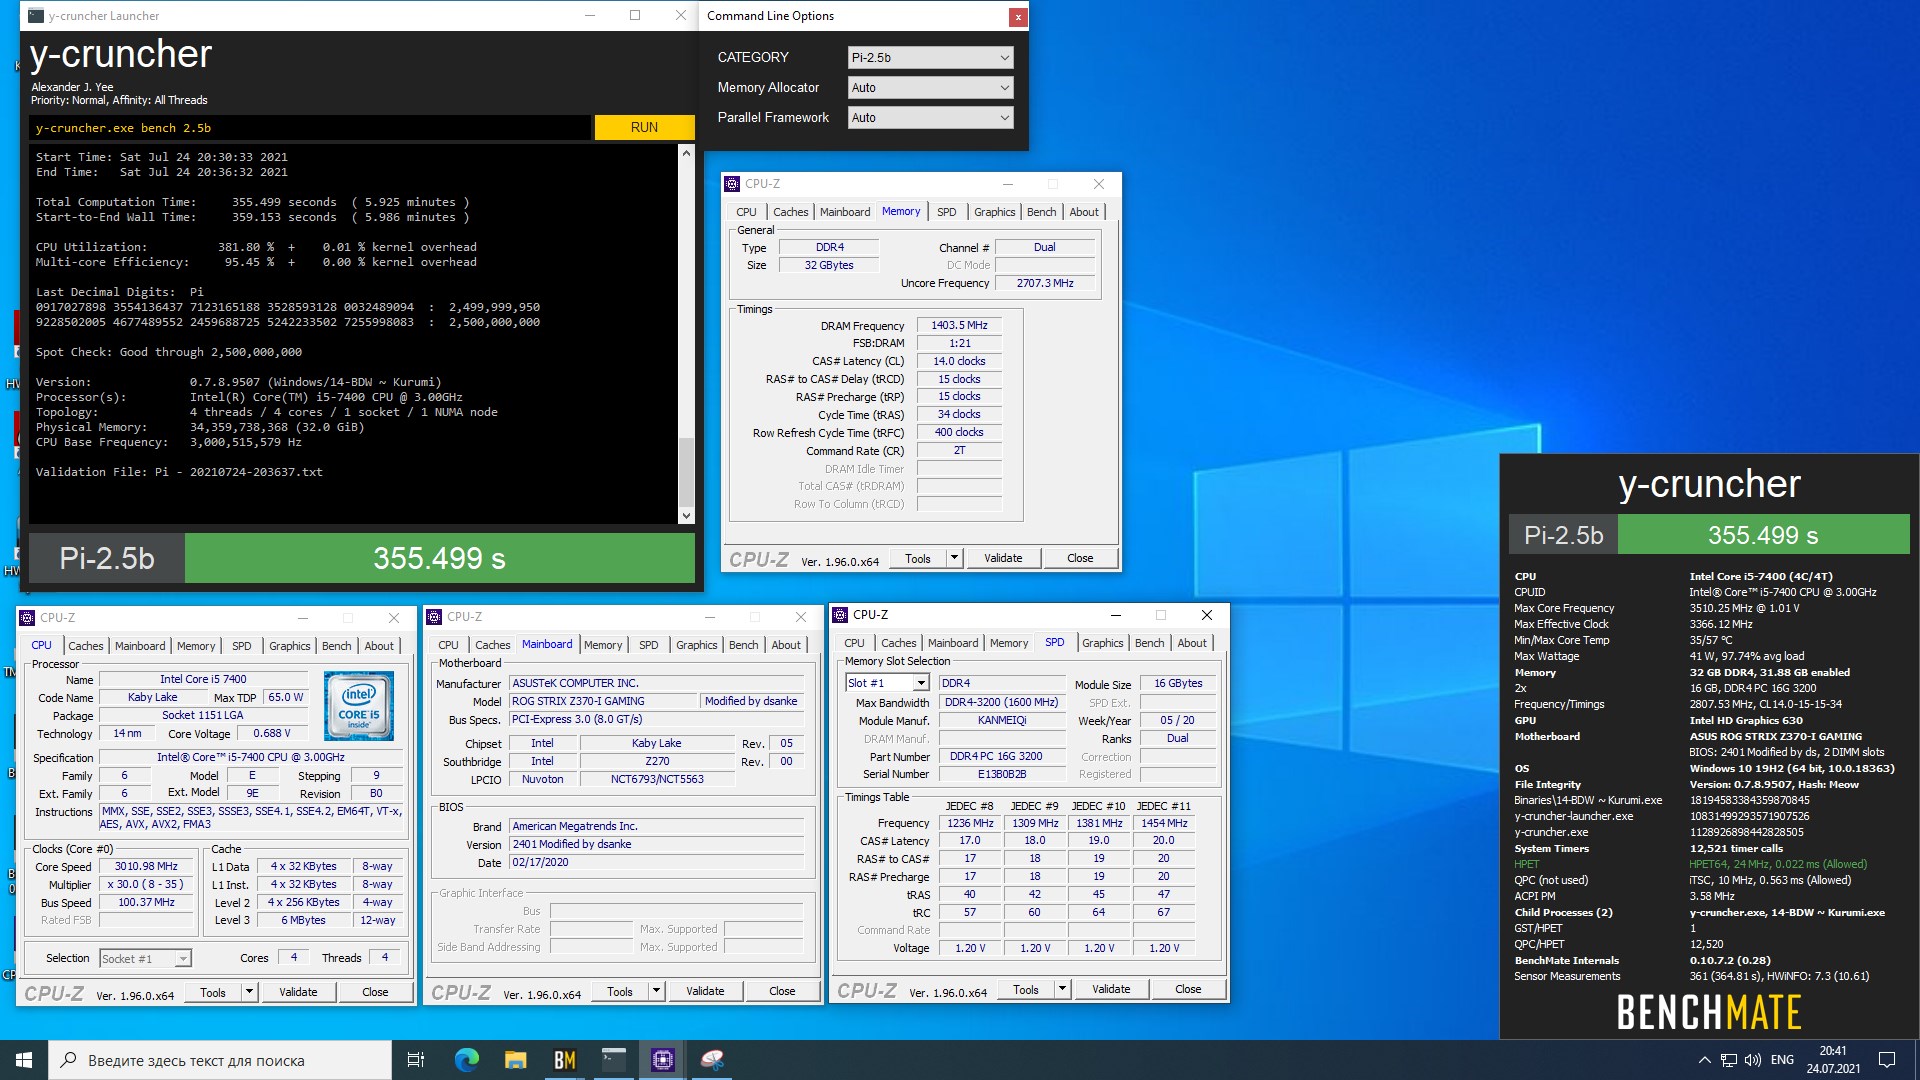Open the CATEGORY dropdown showing Pi-2.5b

[x=930, y=58]
